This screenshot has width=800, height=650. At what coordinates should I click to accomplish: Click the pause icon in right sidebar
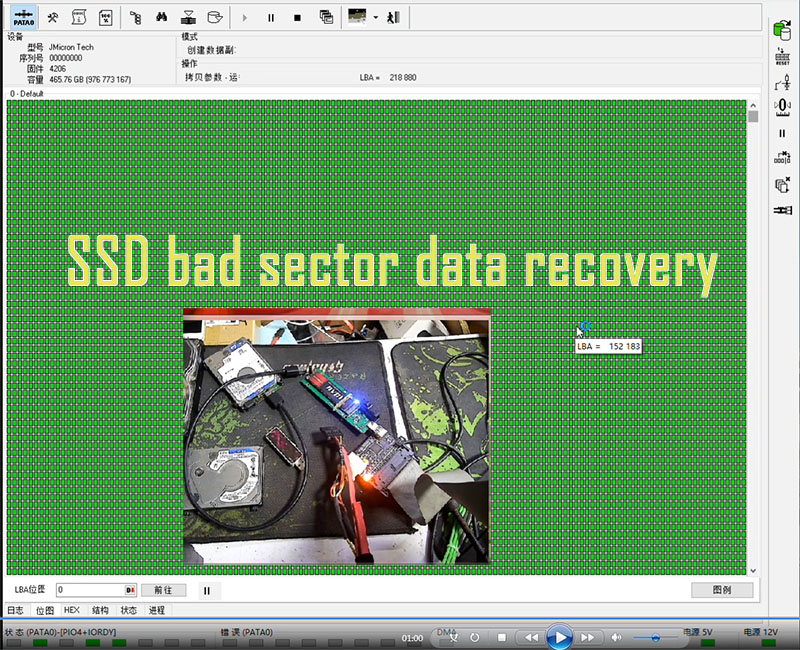782,134
